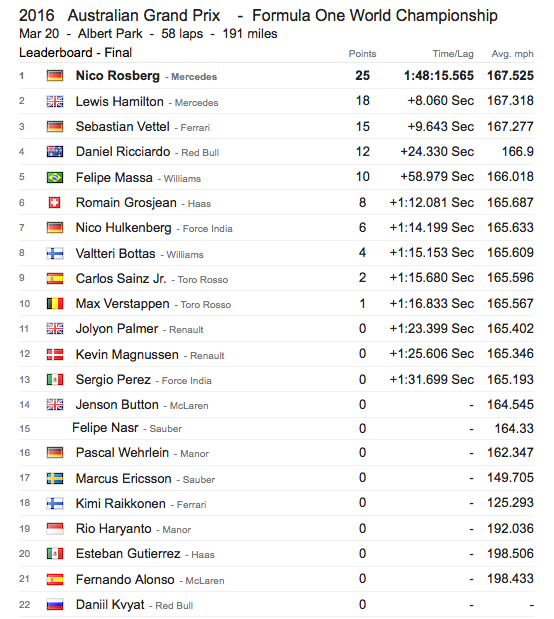Open Sebastian Vettel's driver entry
Screen dimensions: 554x619
[122, 126]
